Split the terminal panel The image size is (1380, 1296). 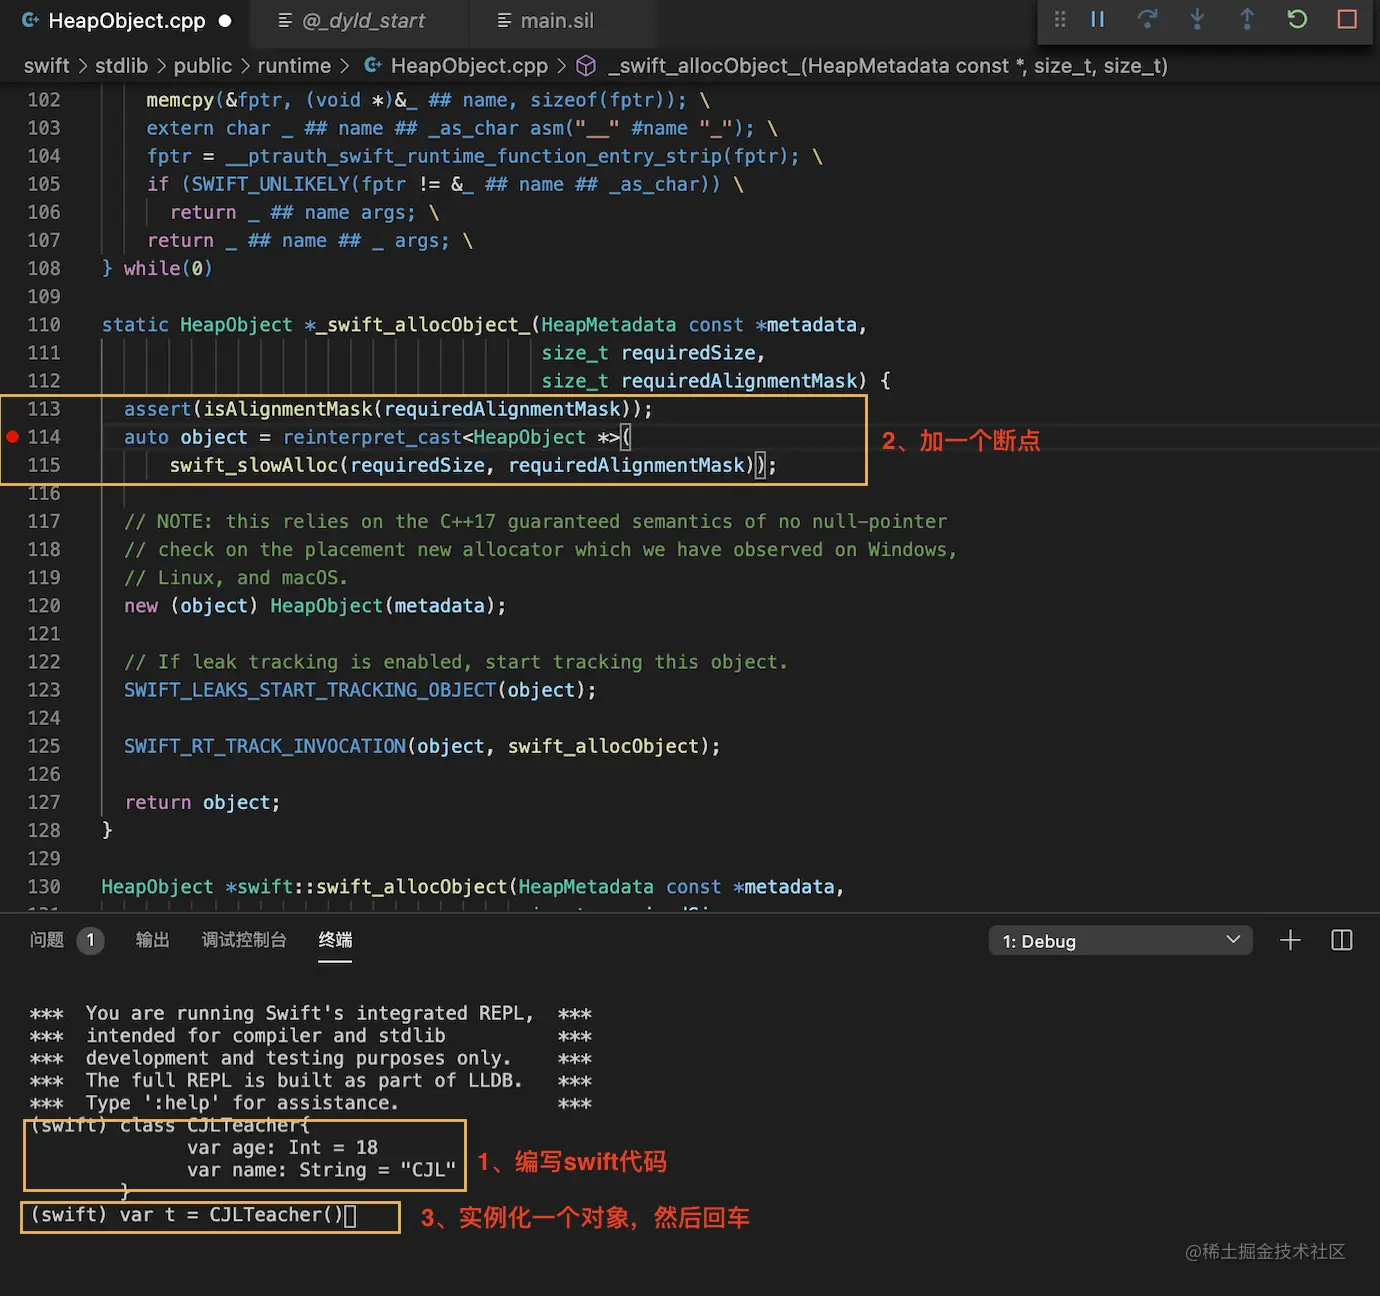point(1342,940)
